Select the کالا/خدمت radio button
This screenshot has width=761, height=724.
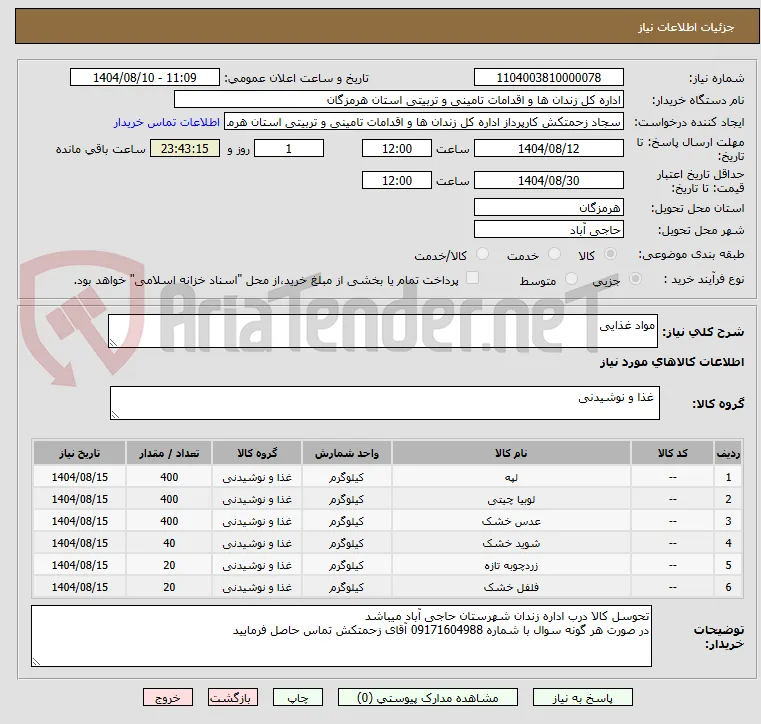click(482, 254)
